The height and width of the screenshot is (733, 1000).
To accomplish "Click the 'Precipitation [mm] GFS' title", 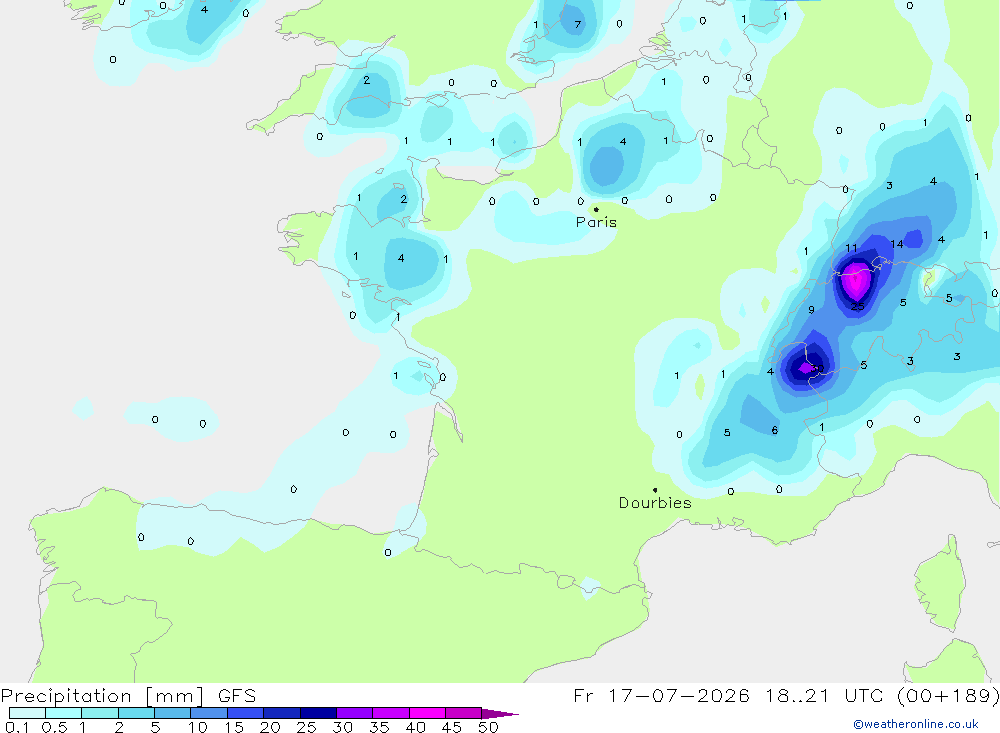I will (x=128, y=695).
